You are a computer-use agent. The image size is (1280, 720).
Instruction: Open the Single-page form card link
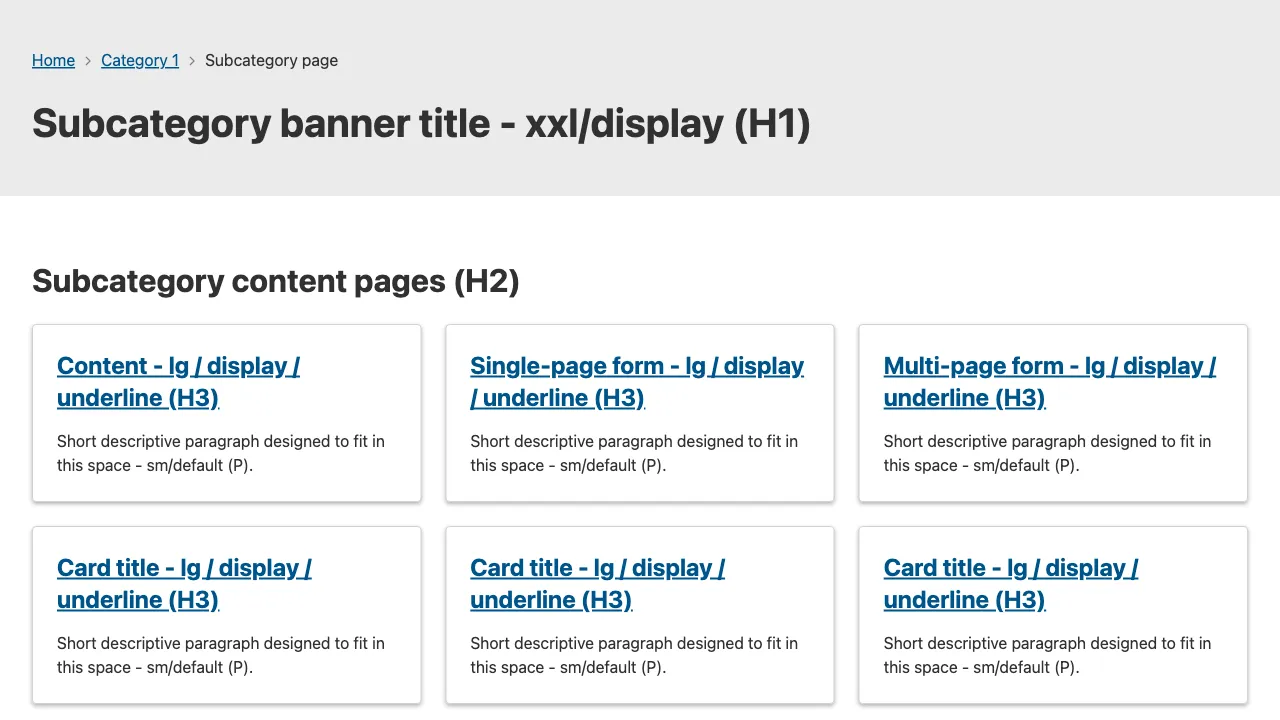coord(636,366)
